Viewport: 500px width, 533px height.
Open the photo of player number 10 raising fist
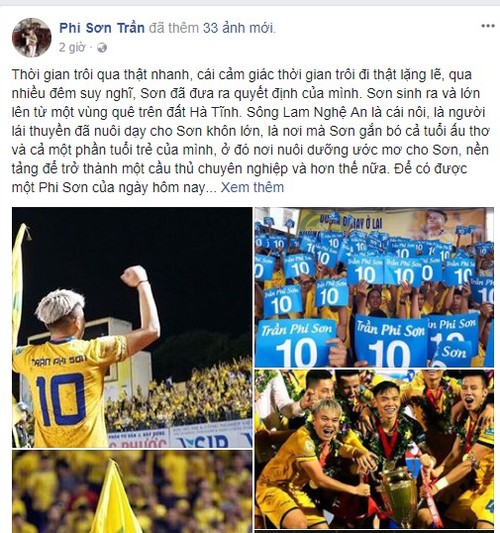click(132, 327)
